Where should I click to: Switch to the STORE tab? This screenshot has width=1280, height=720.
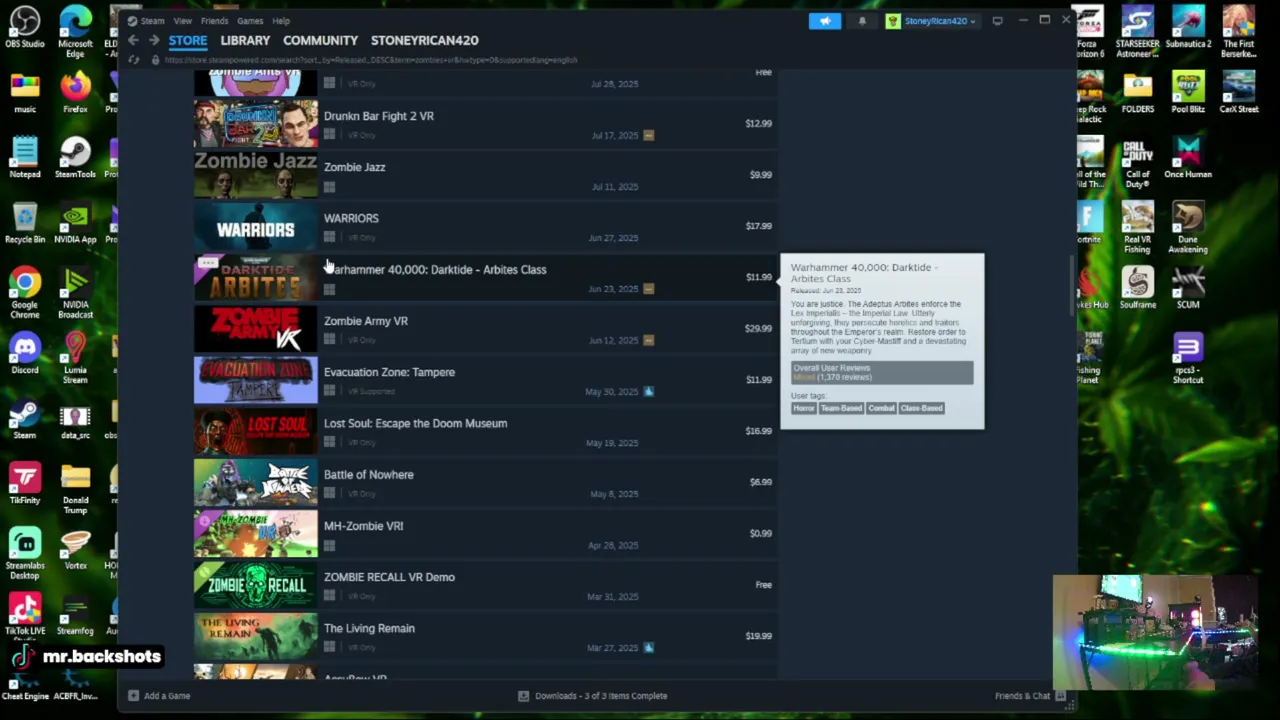click(188, 40)
